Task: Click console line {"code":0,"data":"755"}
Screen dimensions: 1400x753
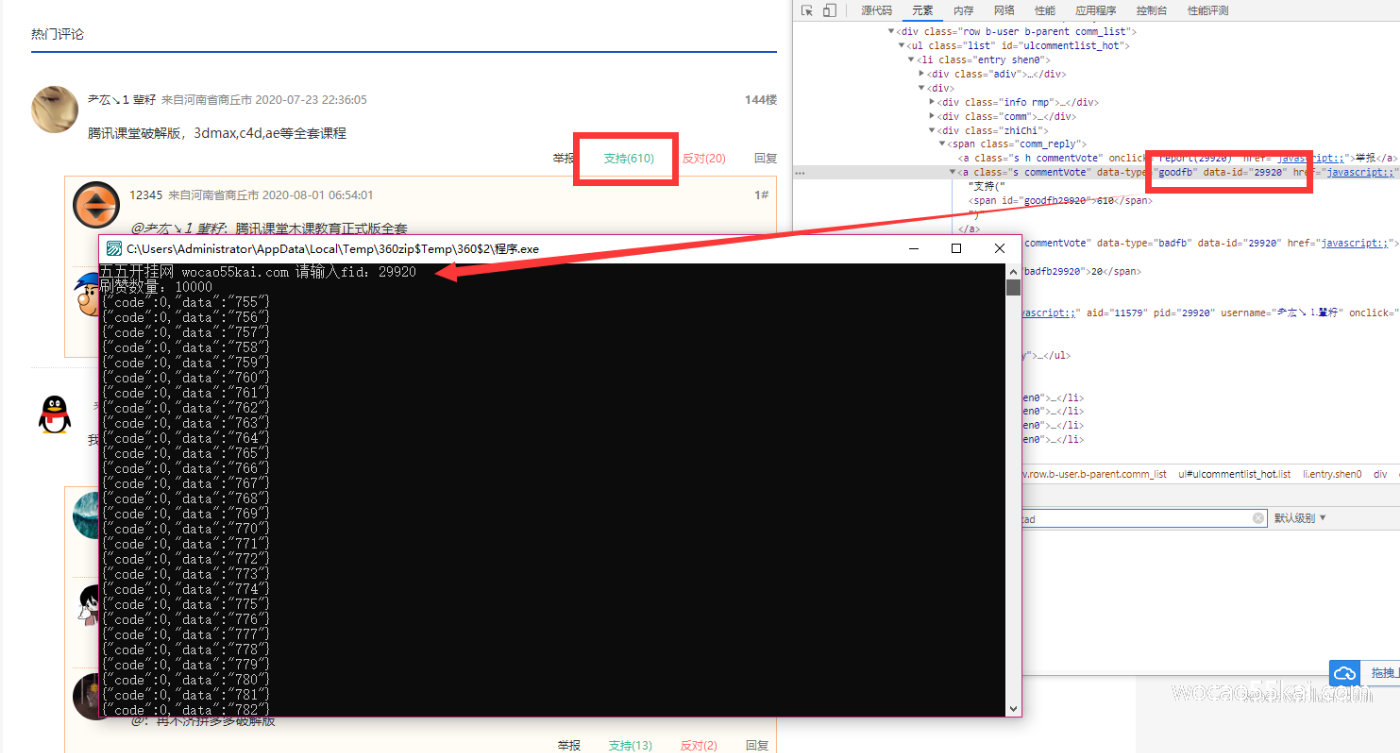Action: (184, 302)
